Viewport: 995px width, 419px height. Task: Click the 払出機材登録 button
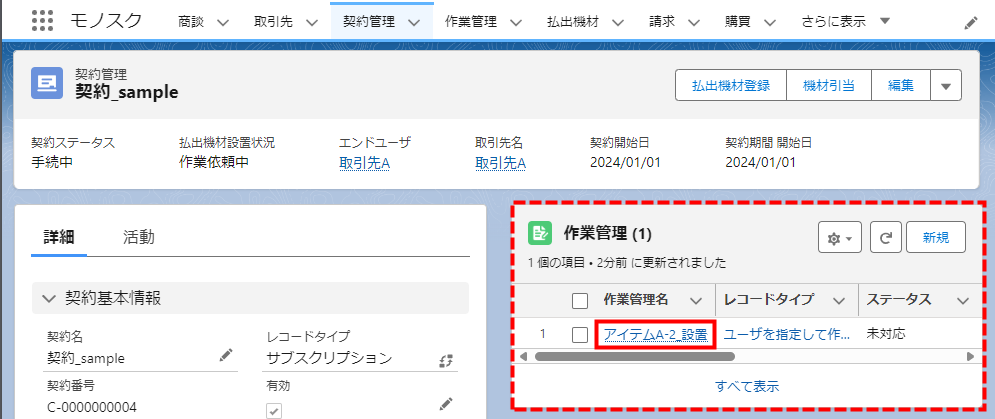tap(731, 86)
